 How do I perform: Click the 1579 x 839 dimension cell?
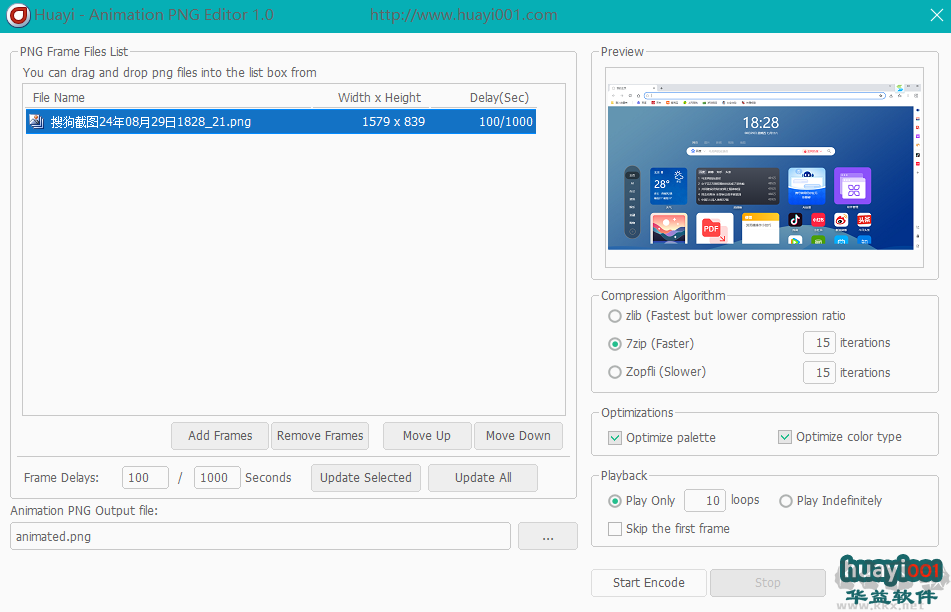coord(394,121)
